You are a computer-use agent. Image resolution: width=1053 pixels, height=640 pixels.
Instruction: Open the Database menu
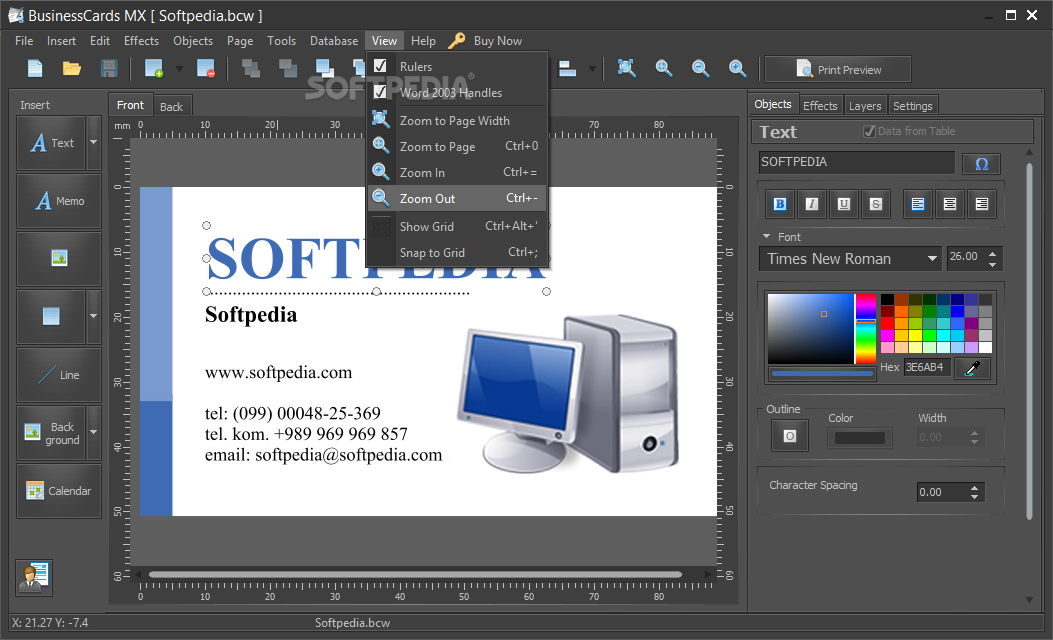coord(334,41)
